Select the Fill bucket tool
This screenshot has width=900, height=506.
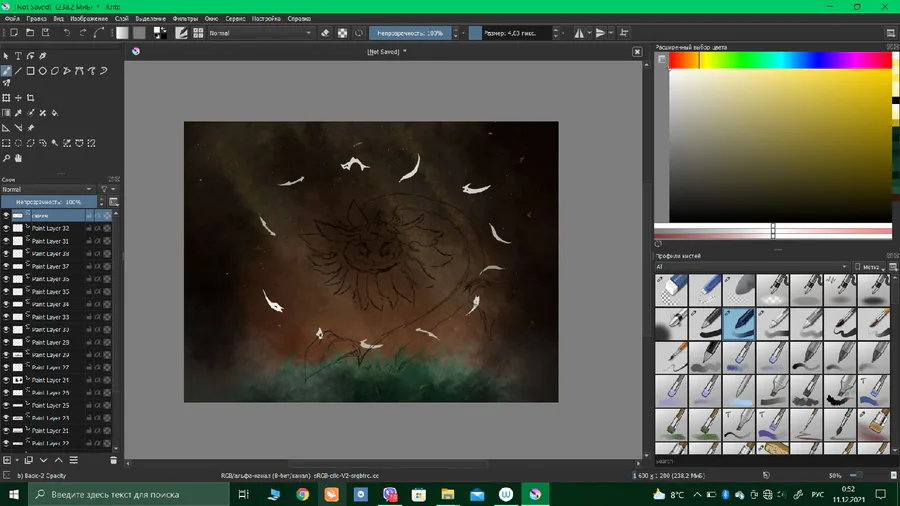point(55,113)
